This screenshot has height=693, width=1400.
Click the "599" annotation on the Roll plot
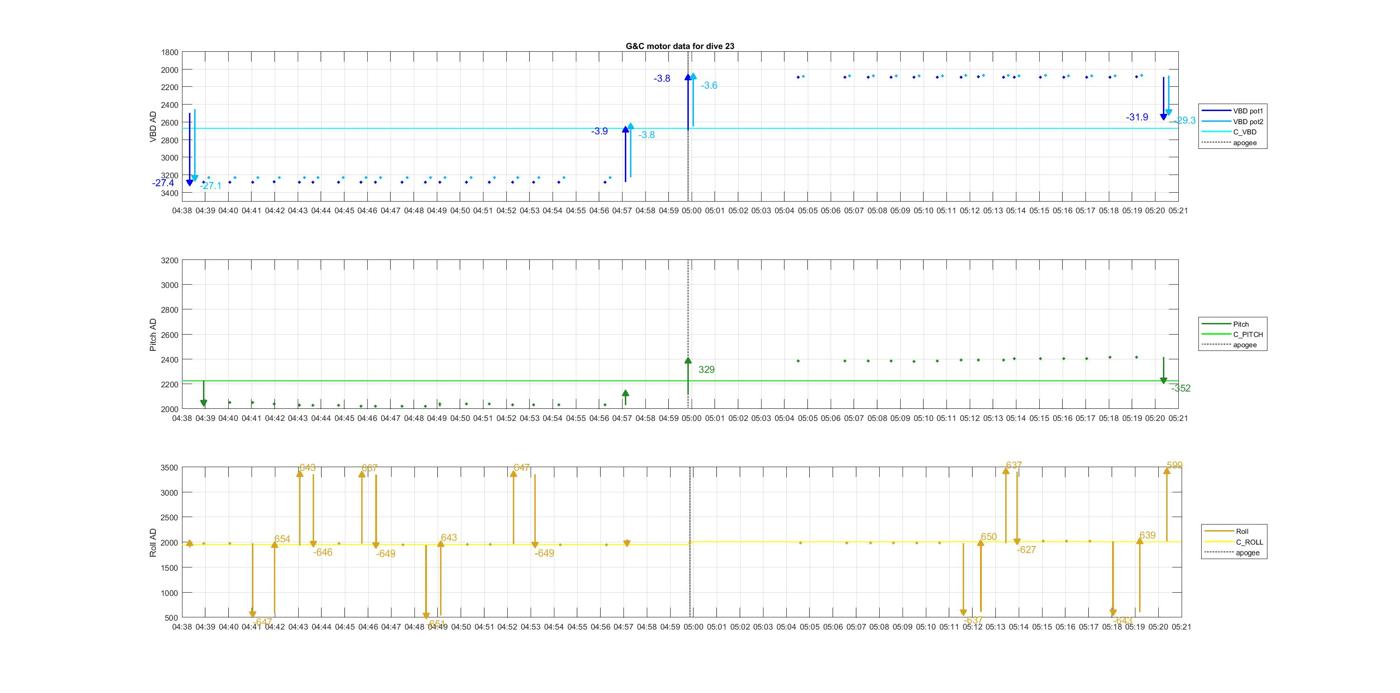pos(1175,465)
